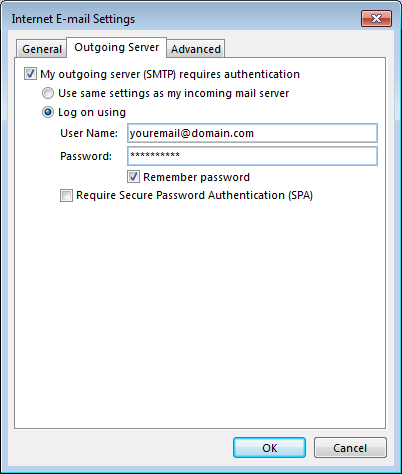Click the Password input field

click(252, 156)
